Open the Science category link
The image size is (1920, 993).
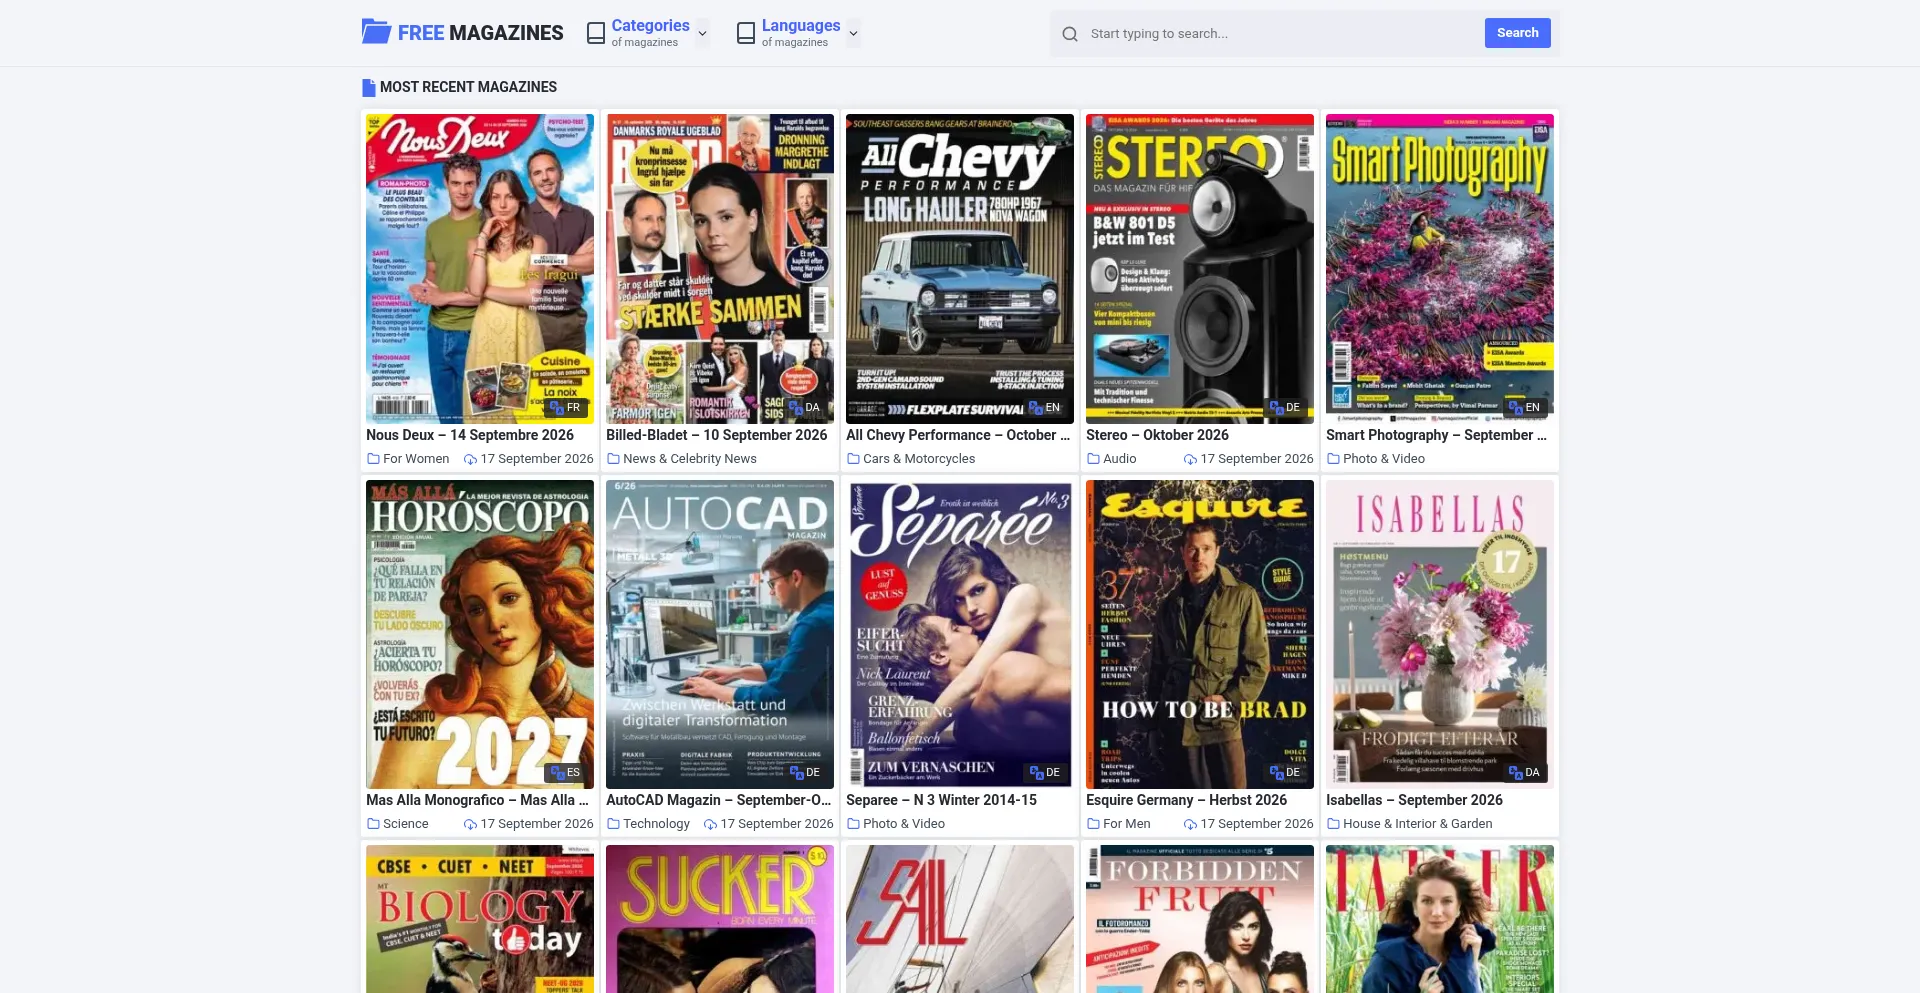[405, 824]
